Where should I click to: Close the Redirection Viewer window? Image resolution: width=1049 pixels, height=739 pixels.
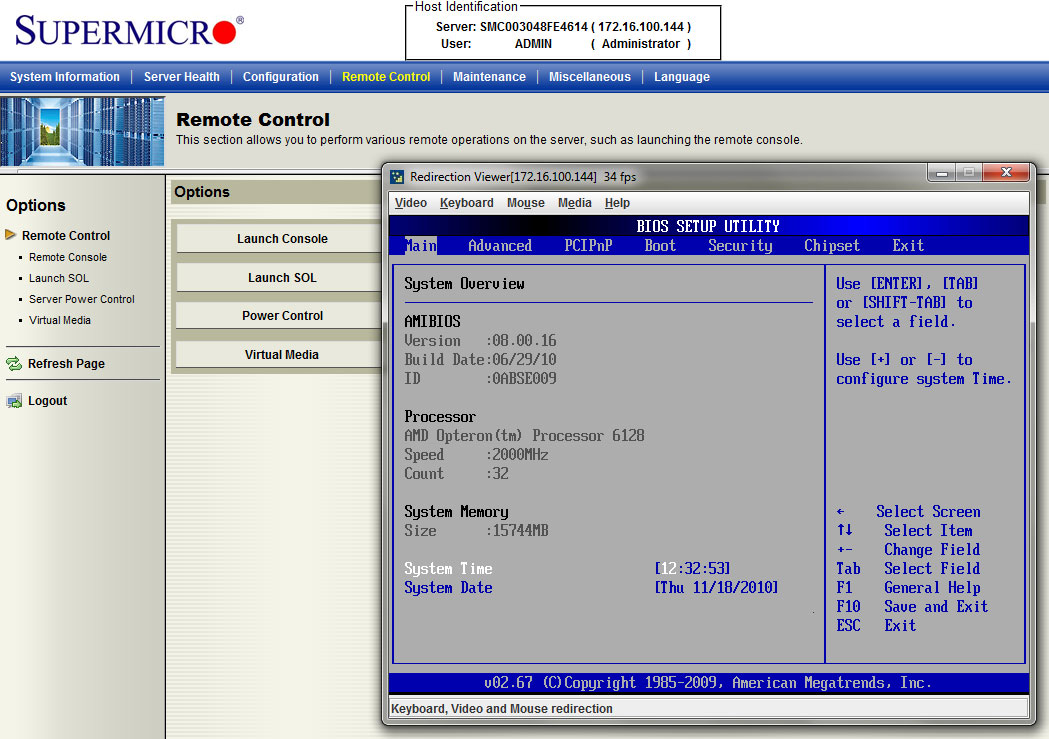tap(1006, 173)
